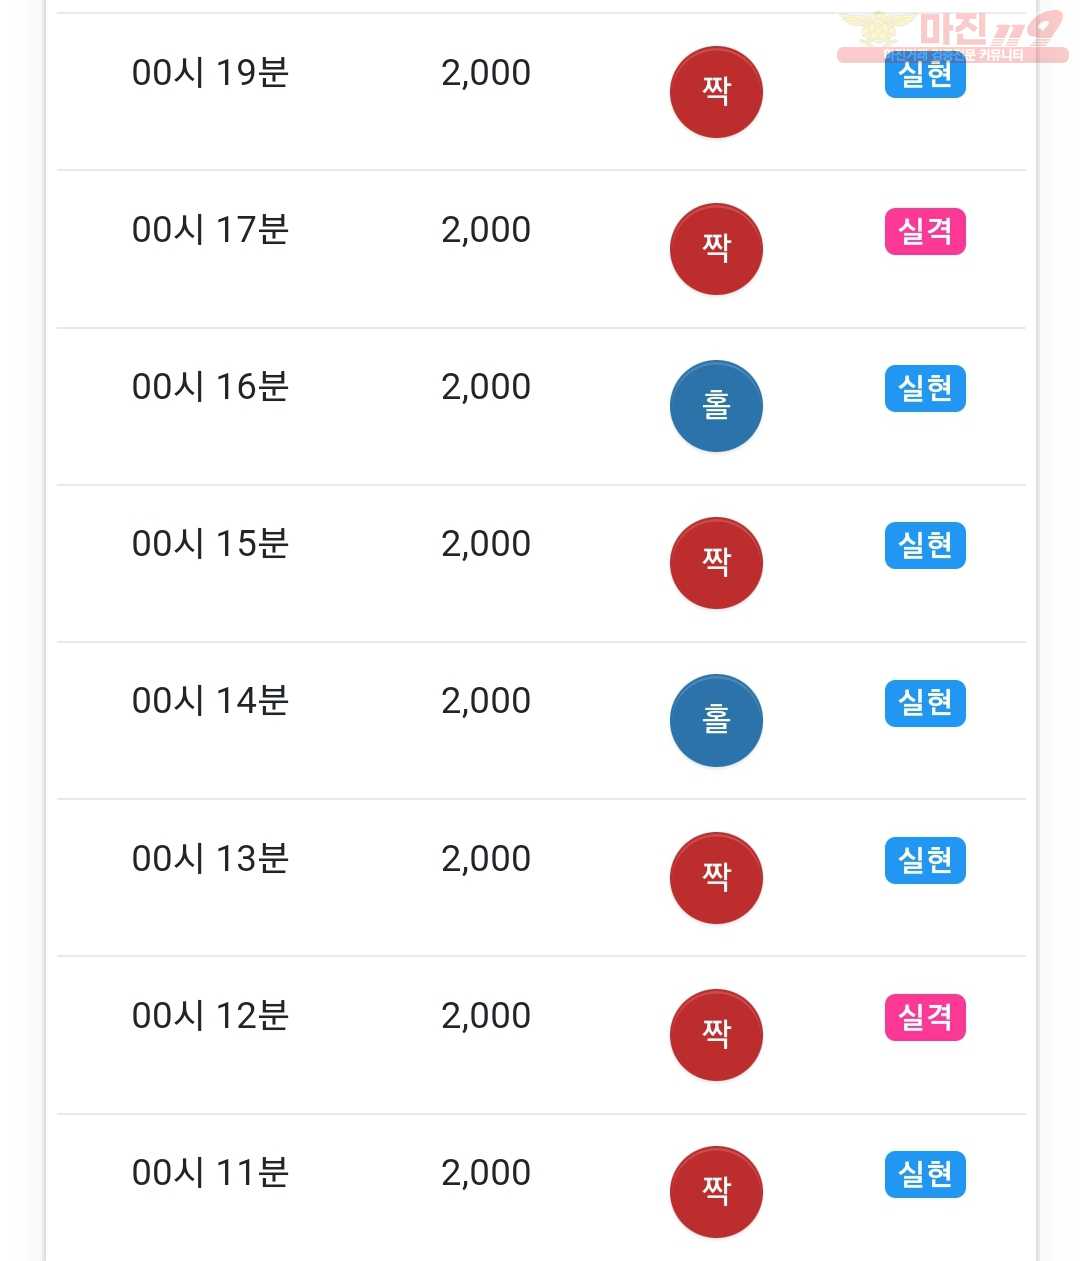This screenshot has height=1261, width=1080.
Task: Click the red 짝 circle at 00시 17분
Action: coord(716,249)
